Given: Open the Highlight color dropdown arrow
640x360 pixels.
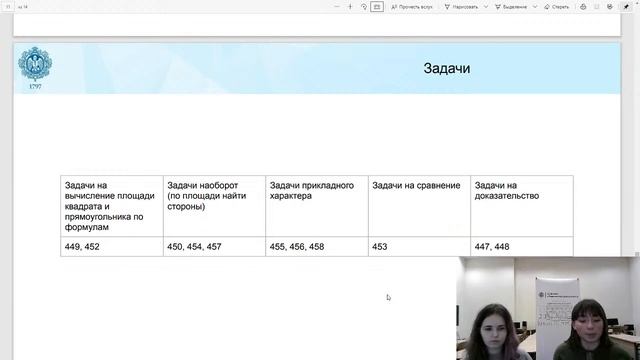Looking at the screenshot, I should click(x=535, y=7).
